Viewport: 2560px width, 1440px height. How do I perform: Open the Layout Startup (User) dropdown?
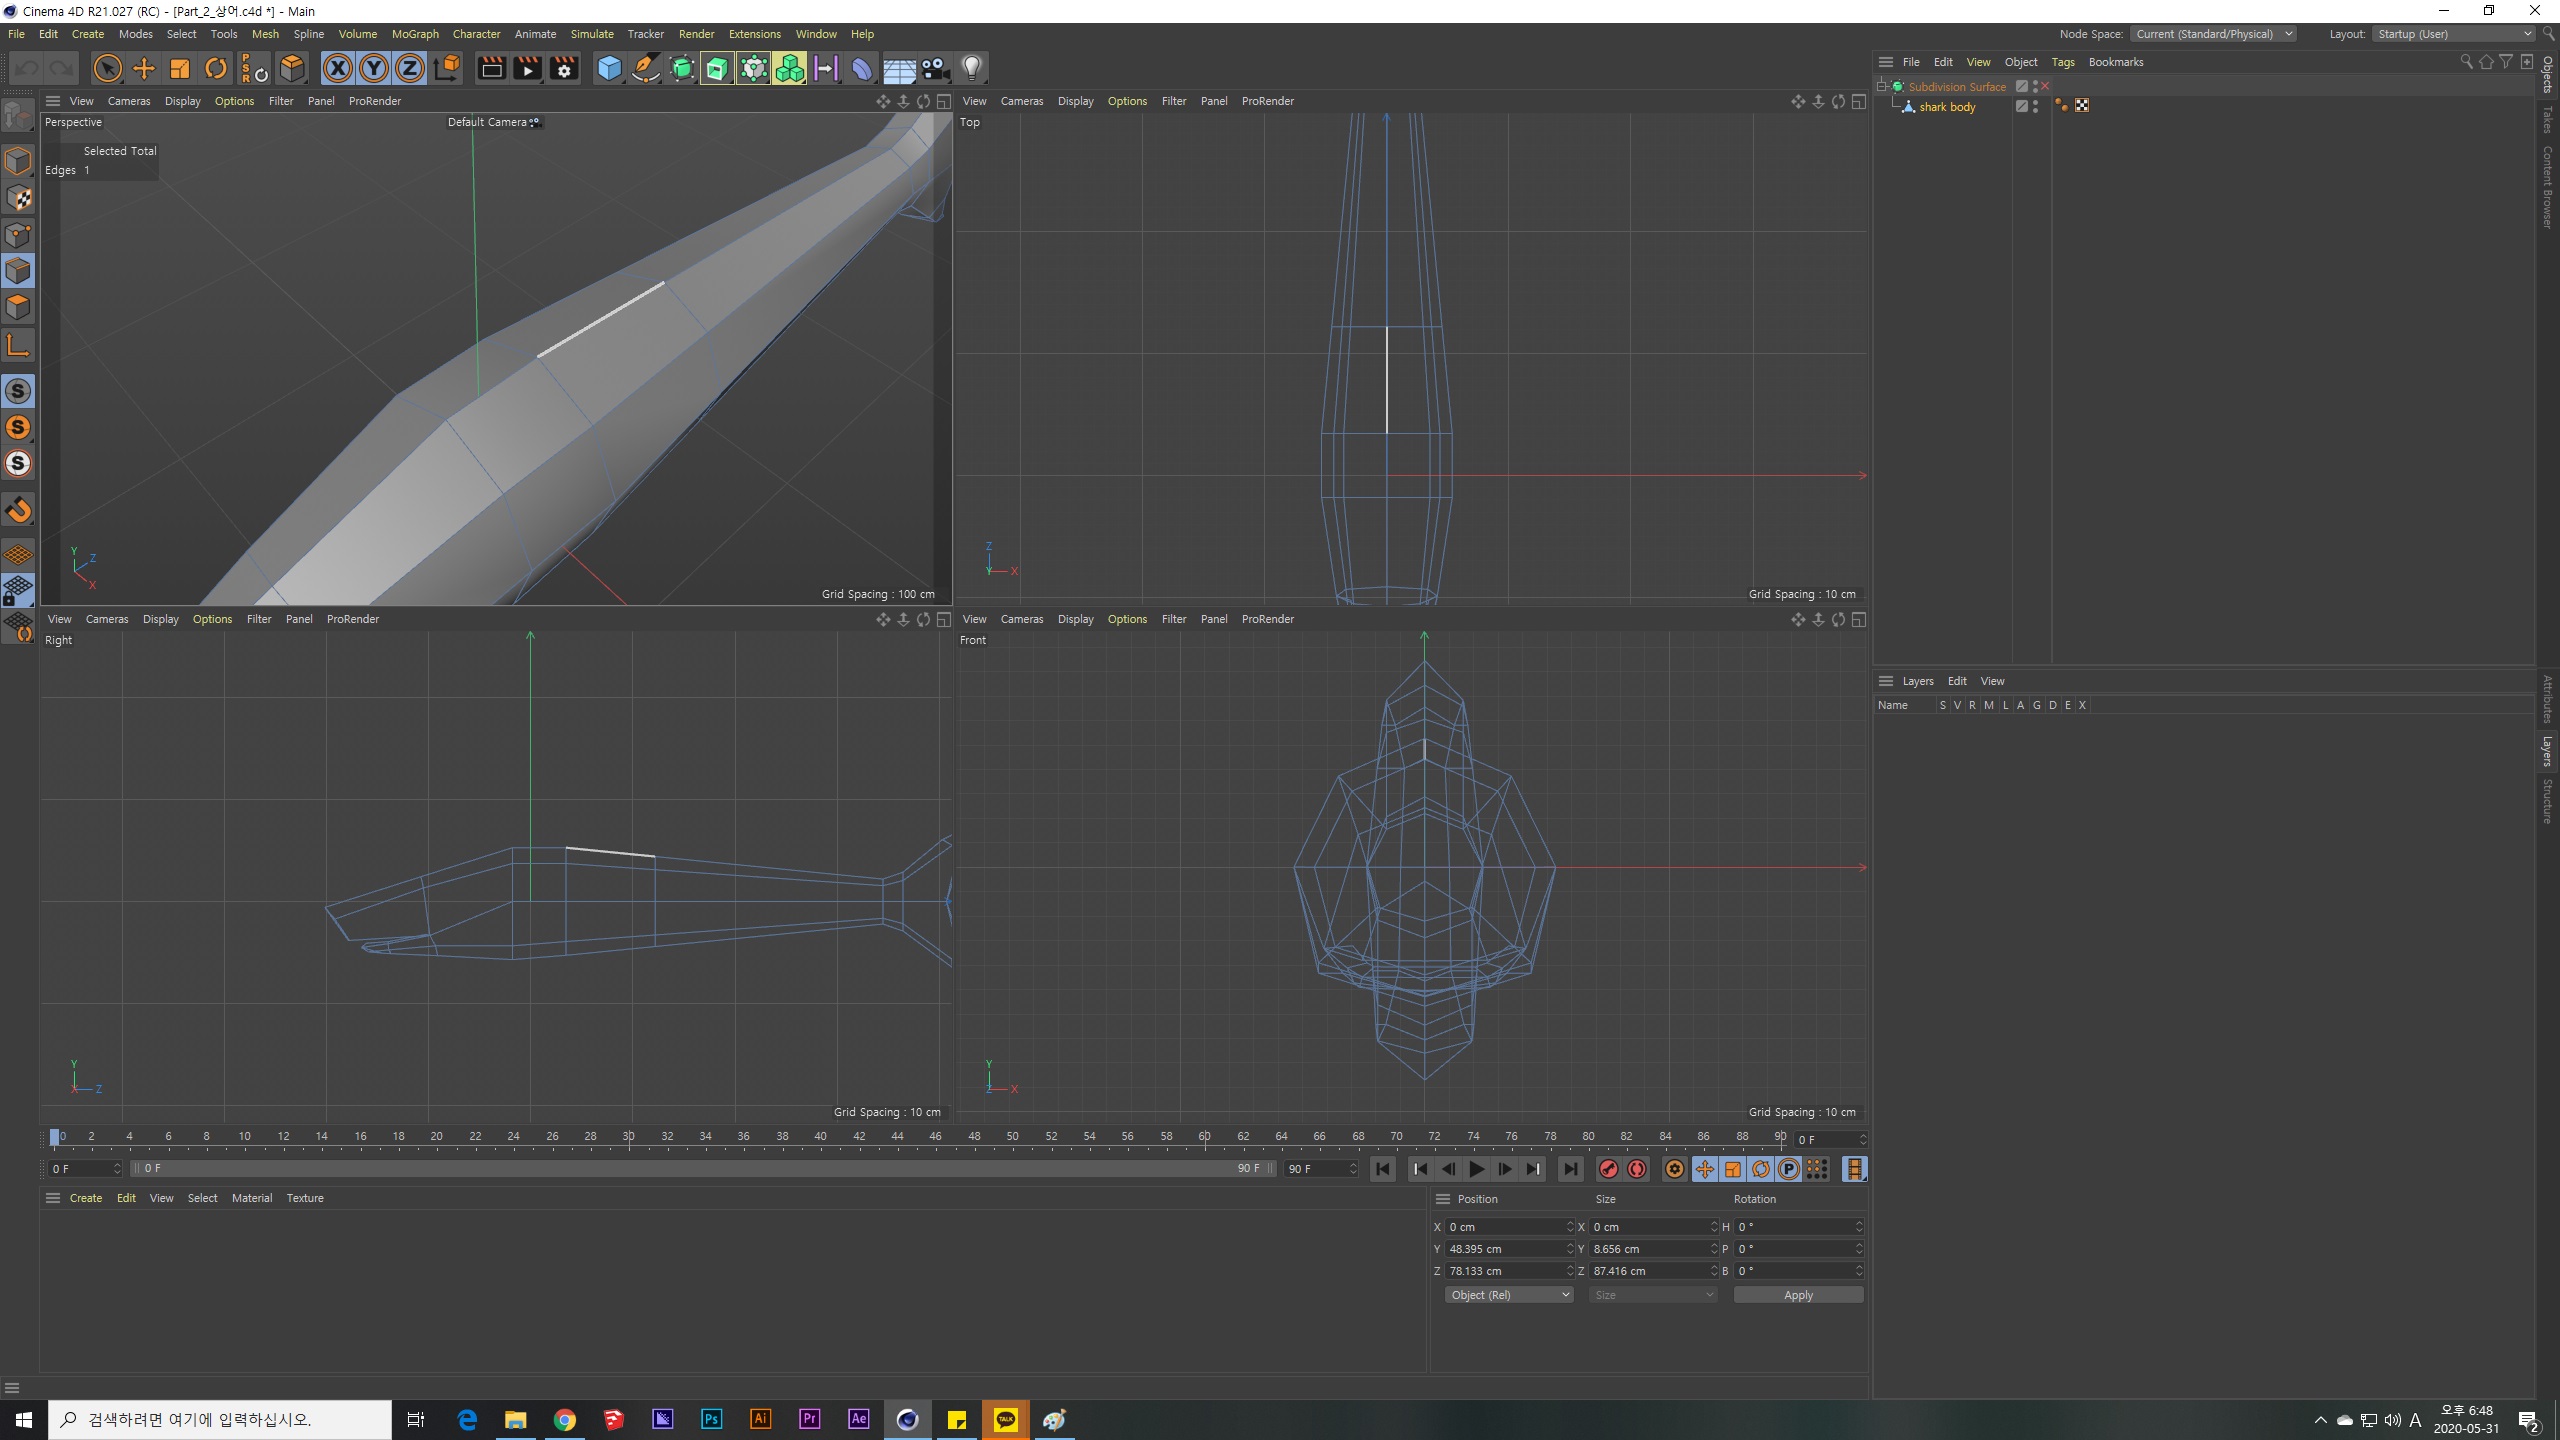(2453, 34)
